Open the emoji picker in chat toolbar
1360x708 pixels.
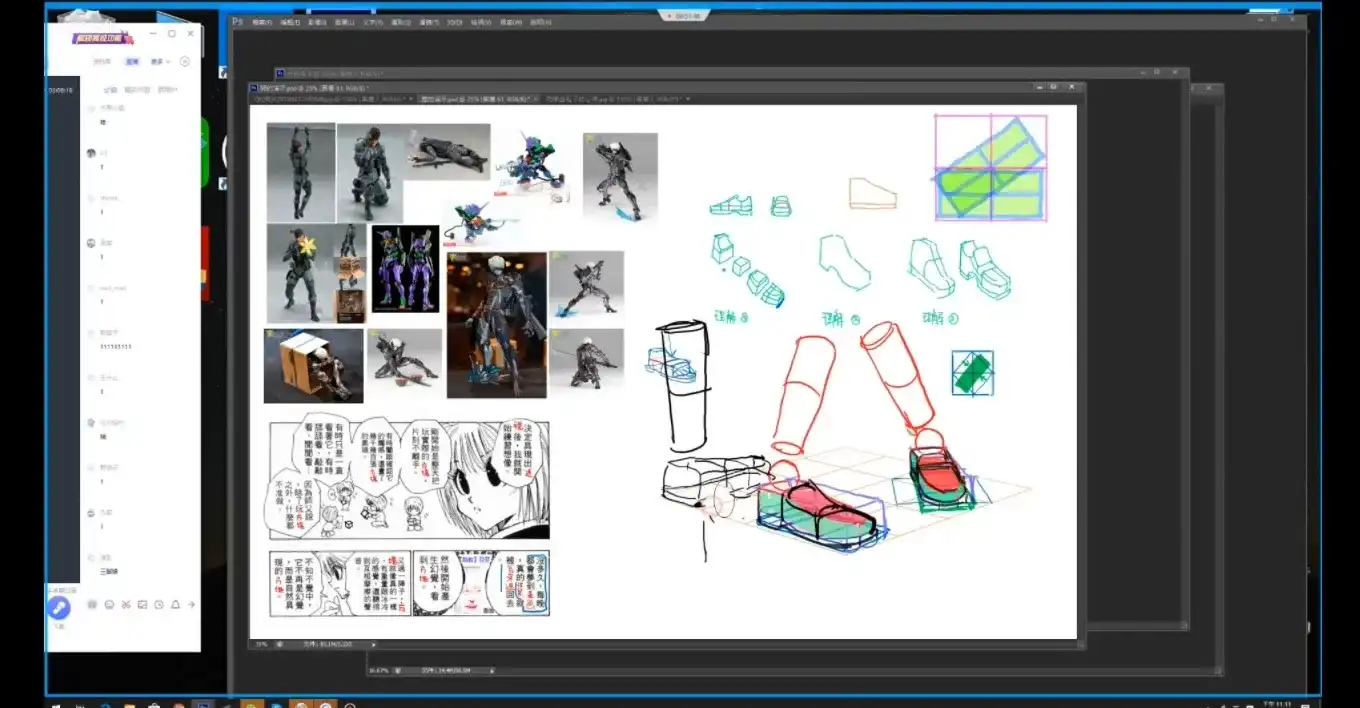click(109, 605)
